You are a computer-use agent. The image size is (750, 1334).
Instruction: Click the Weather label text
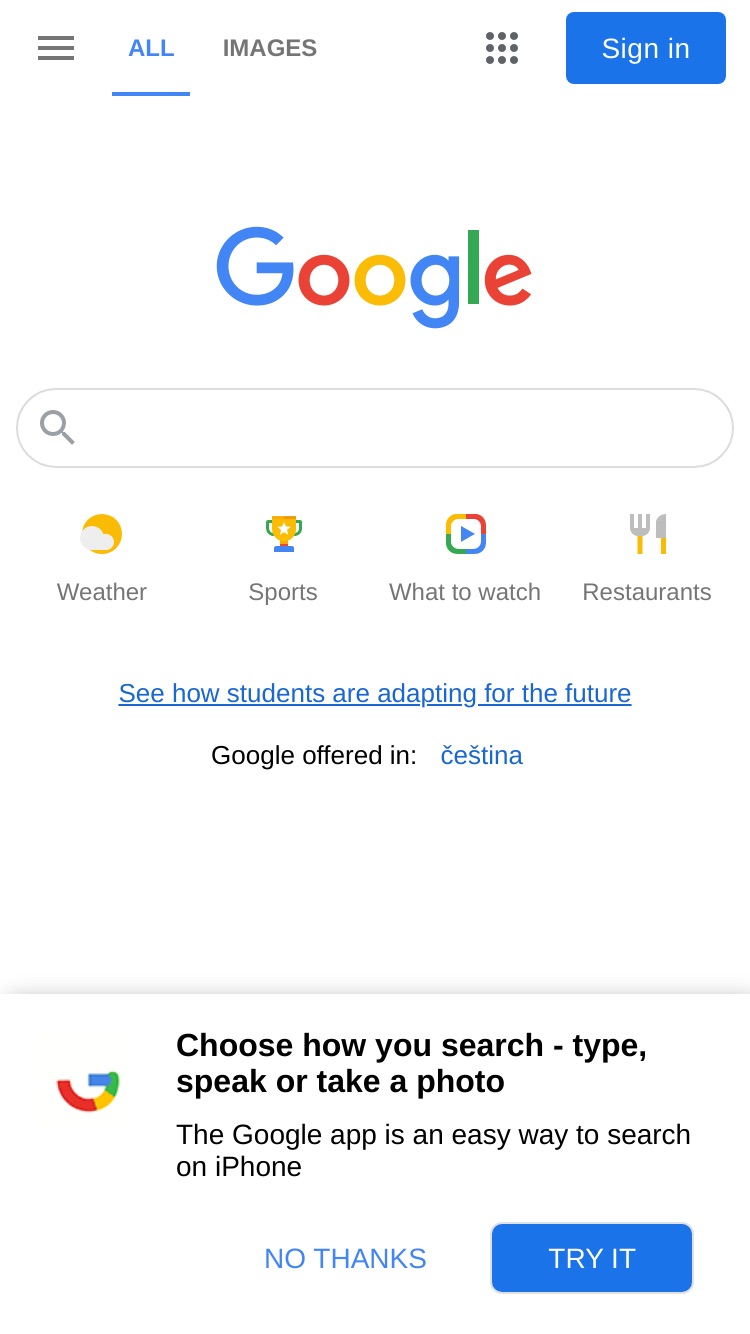coord(102,592)
